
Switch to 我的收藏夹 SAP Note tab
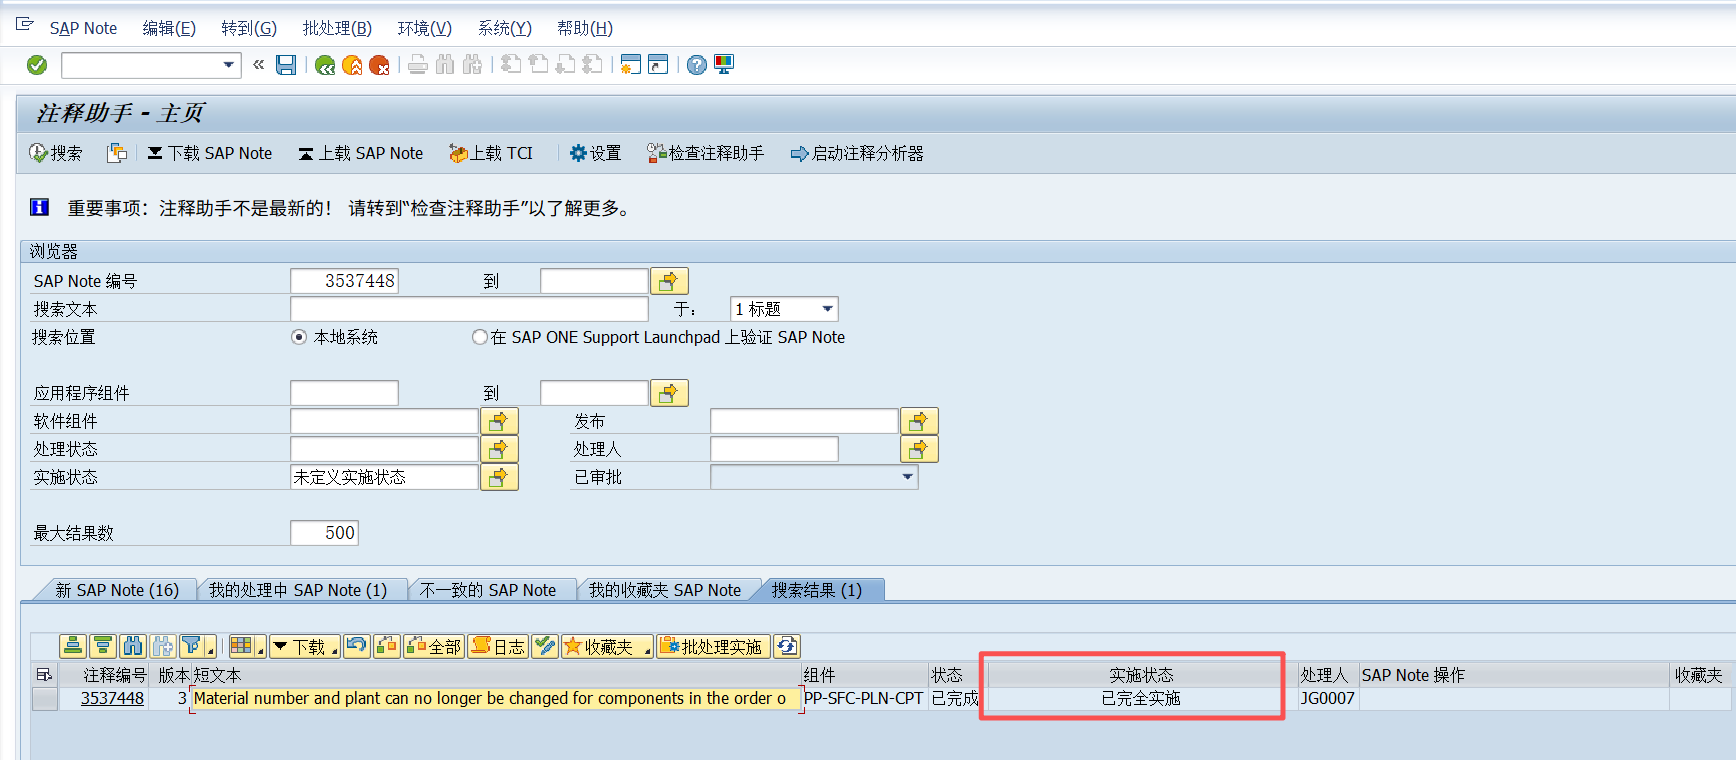(x=665, y=590)
